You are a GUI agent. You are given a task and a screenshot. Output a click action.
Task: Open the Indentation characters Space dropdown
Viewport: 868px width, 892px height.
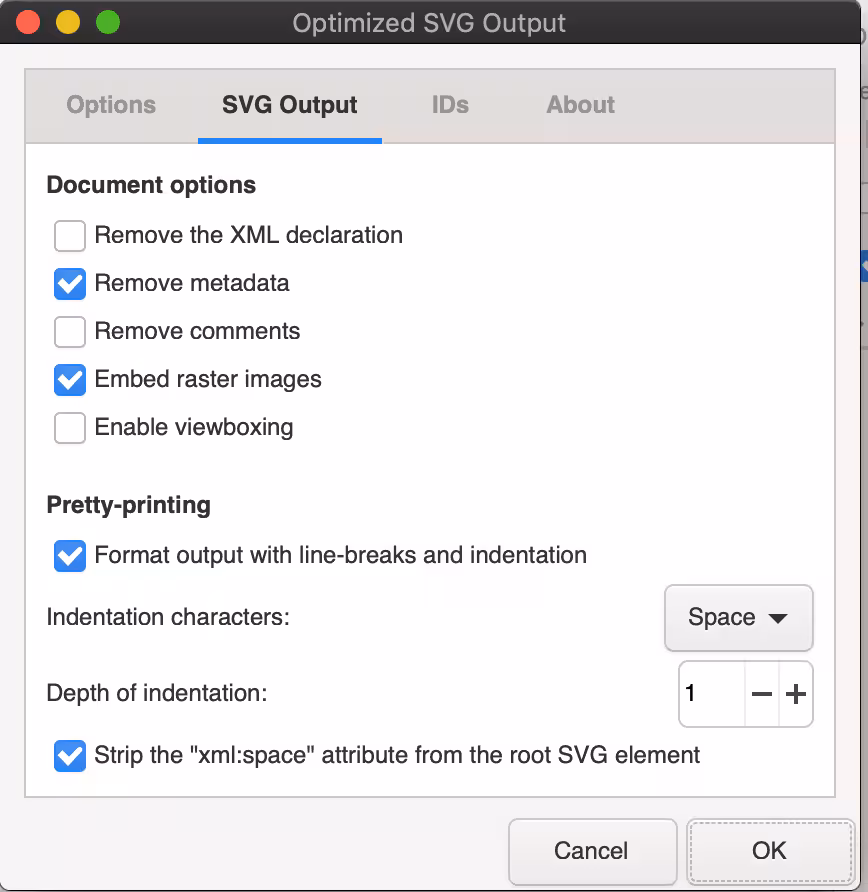[738, 618]
